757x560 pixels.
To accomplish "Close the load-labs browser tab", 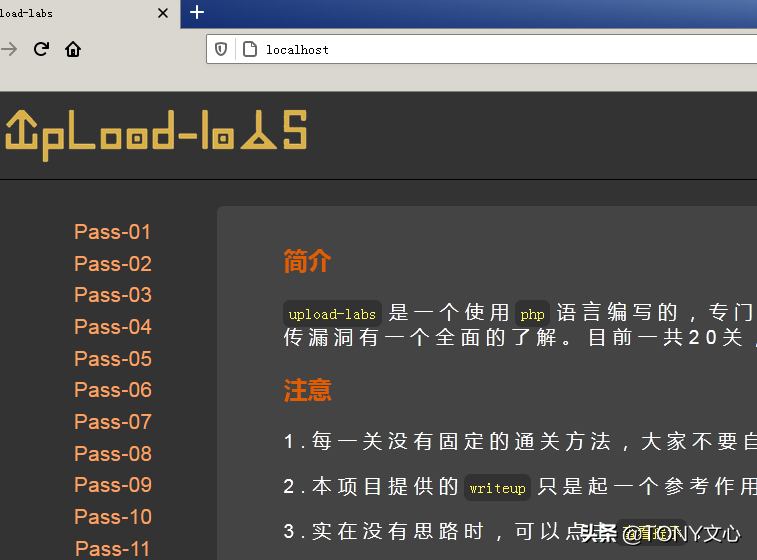I will [x=163, y=13].
